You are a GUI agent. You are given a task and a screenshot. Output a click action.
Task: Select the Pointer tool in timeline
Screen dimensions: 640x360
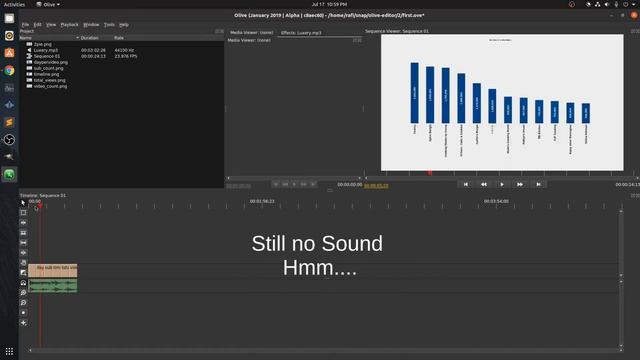(x=23, y=203)
